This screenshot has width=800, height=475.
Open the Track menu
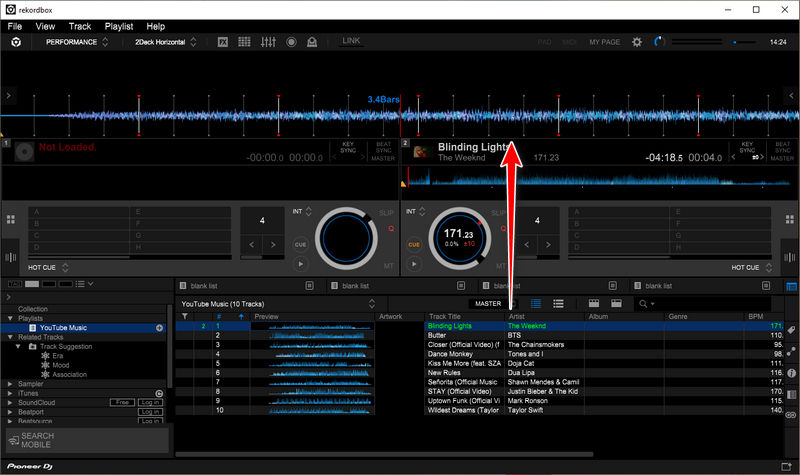80,26
